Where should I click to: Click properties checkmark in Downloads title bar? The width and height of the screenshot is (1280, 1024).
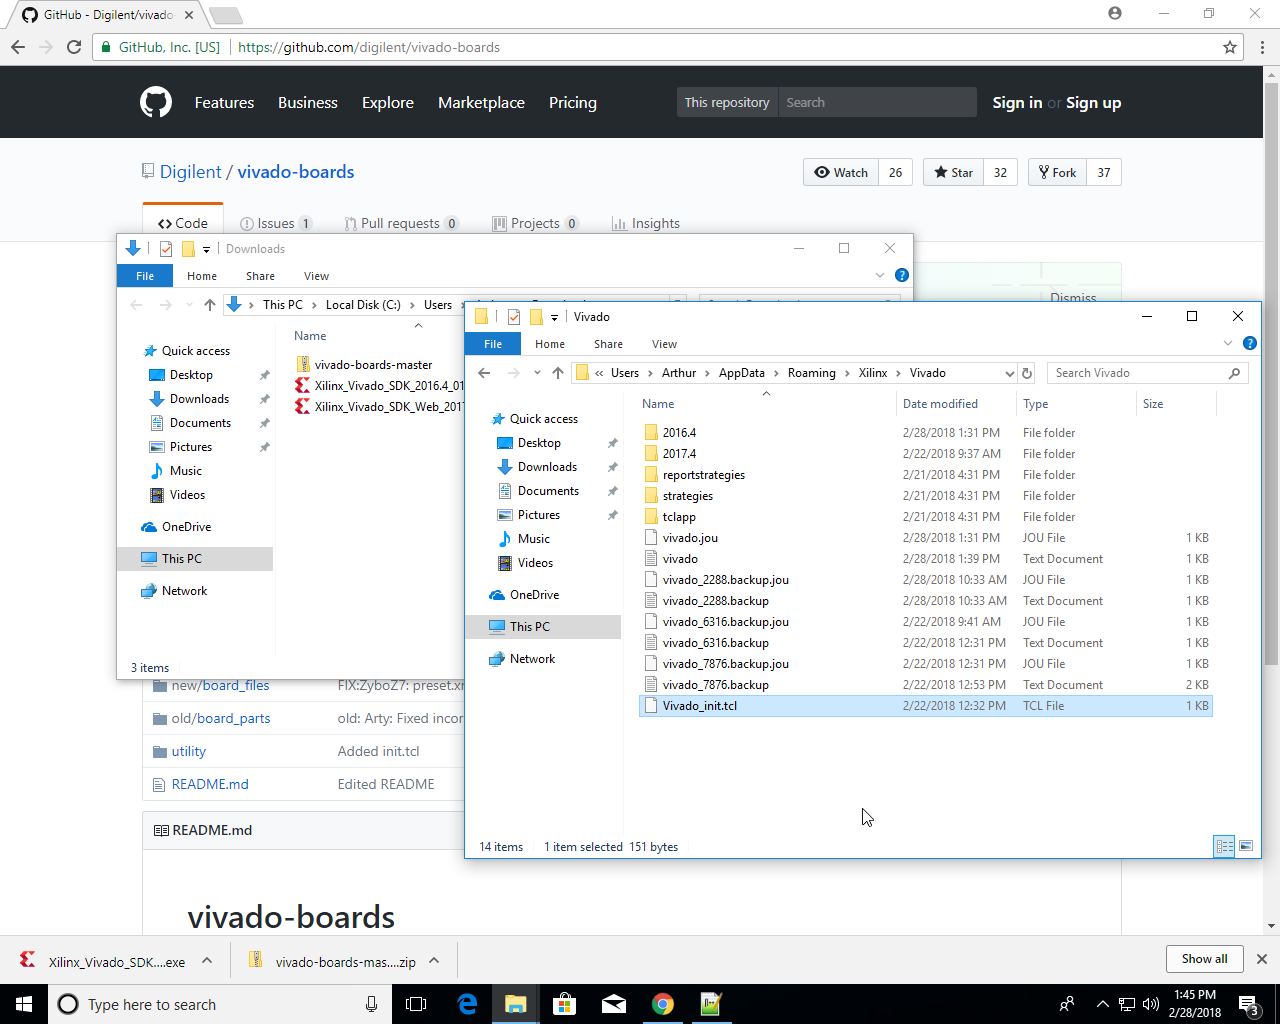166,249
